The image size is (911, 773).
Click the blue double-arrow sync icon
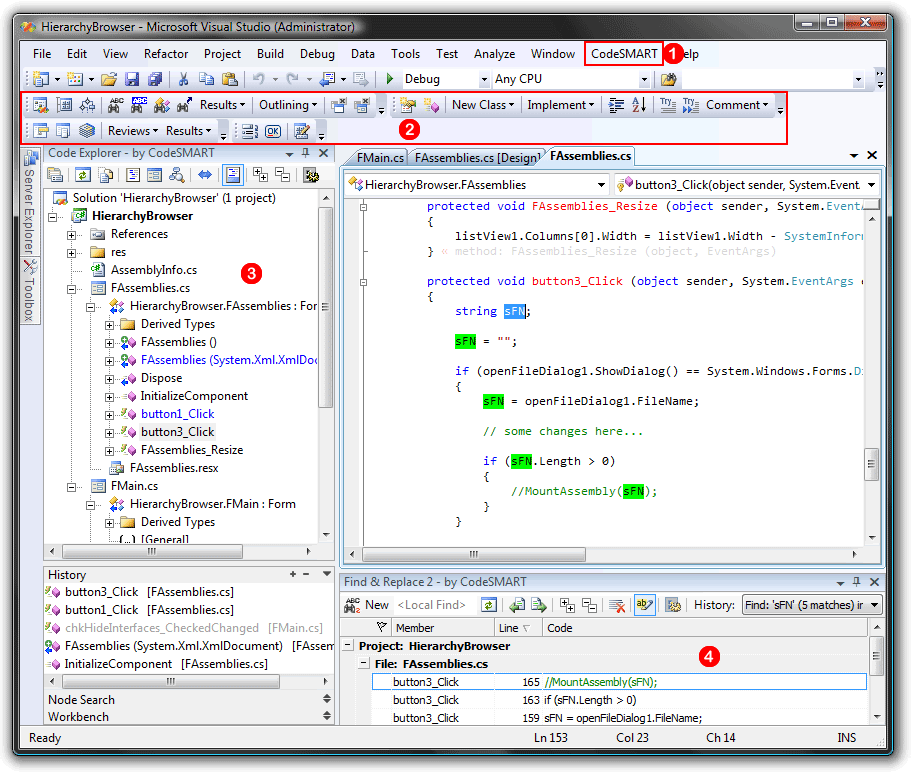pos(205,174)
